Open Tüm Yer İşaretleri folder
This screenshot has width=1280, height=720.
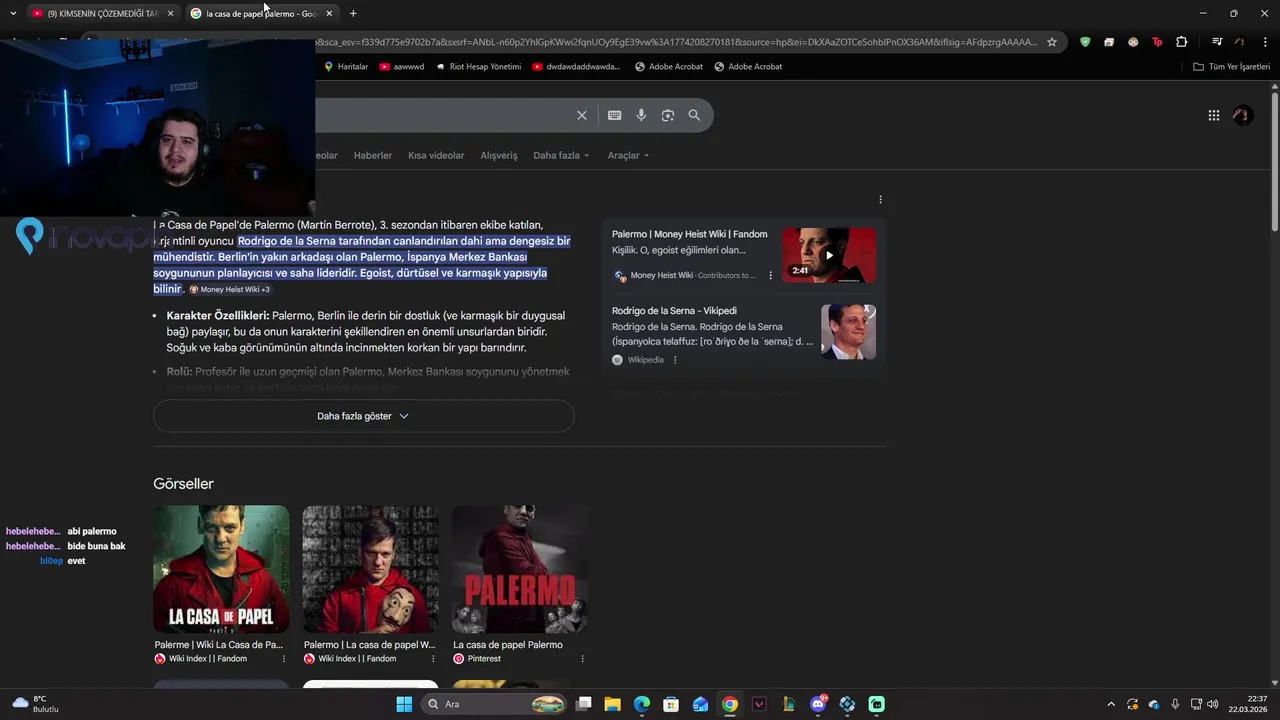tap(1231, 67)
